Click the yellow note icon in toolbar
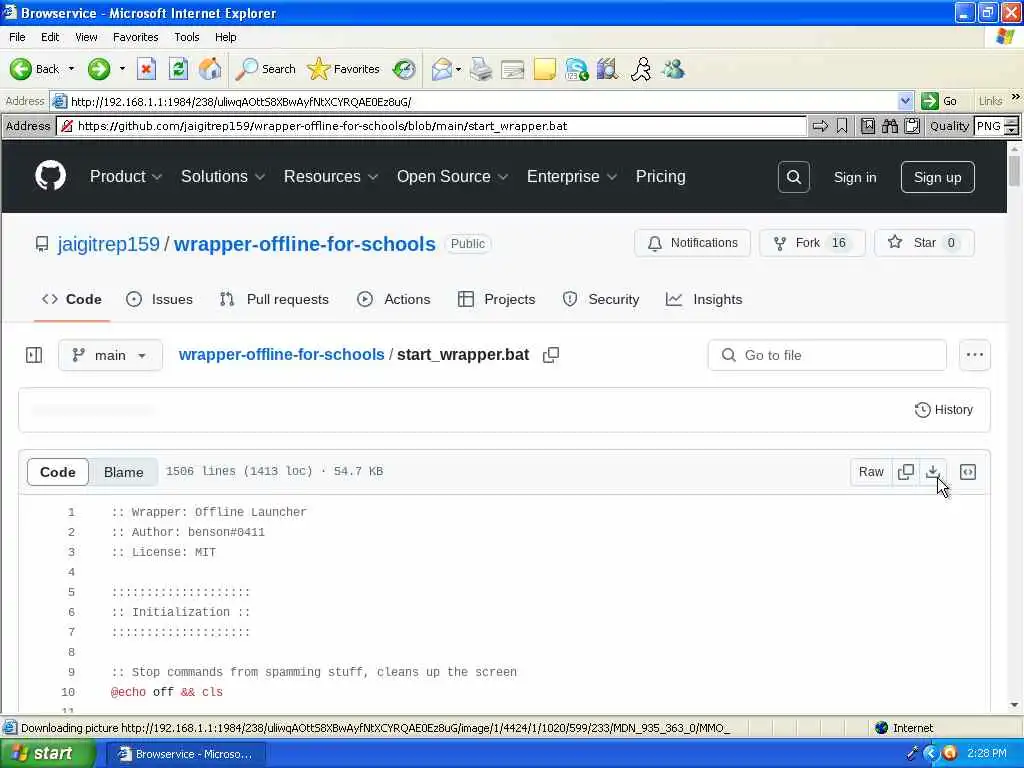Viewport: 1024px width, 768px height. point(545,69)
